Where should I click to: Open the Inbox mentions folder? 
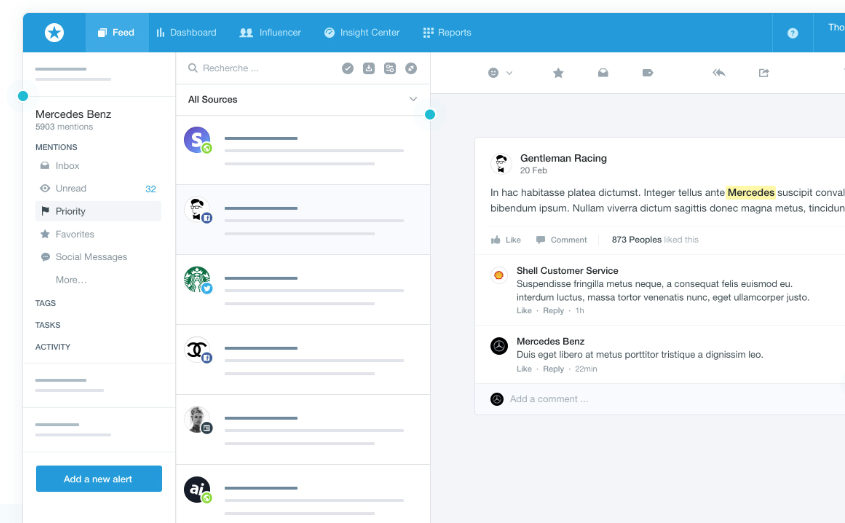click(98, 166)
